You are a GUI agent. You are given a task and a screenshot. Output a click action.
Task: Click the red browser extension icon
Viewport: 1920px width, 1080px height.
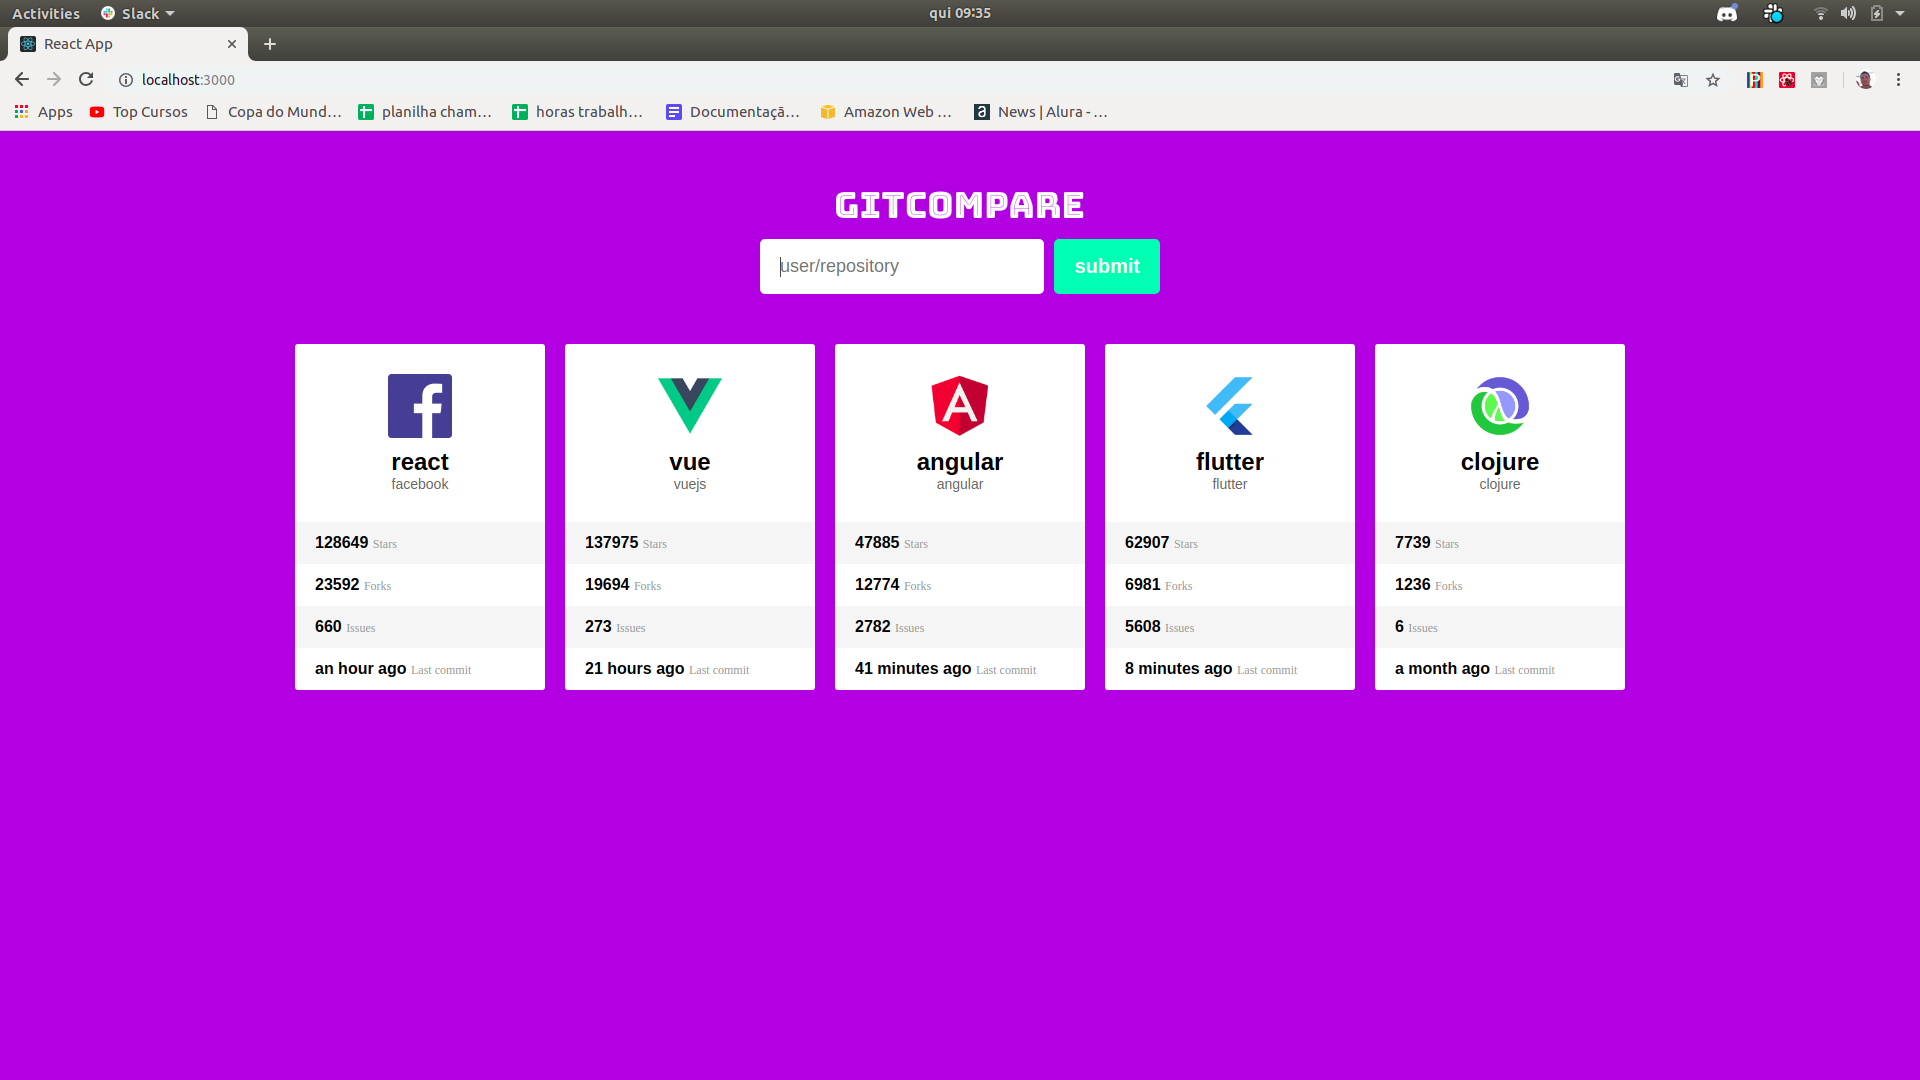pyautogui.click(x=1787, y=80)
